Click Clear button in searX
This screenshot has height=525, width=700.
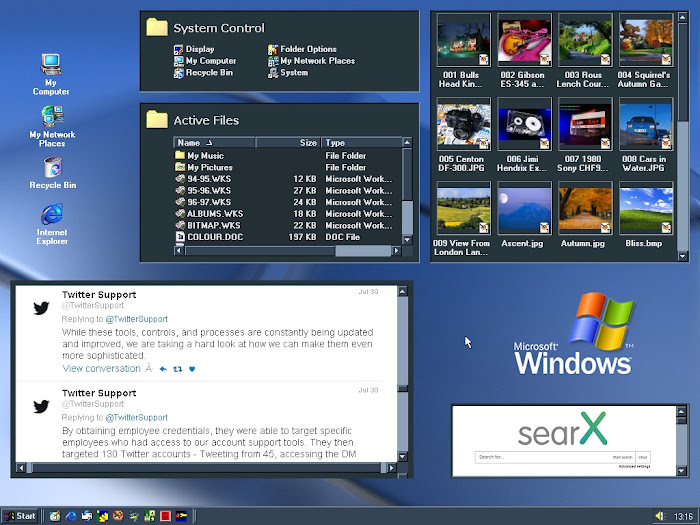pyautogui.click(x=642, y=457)
